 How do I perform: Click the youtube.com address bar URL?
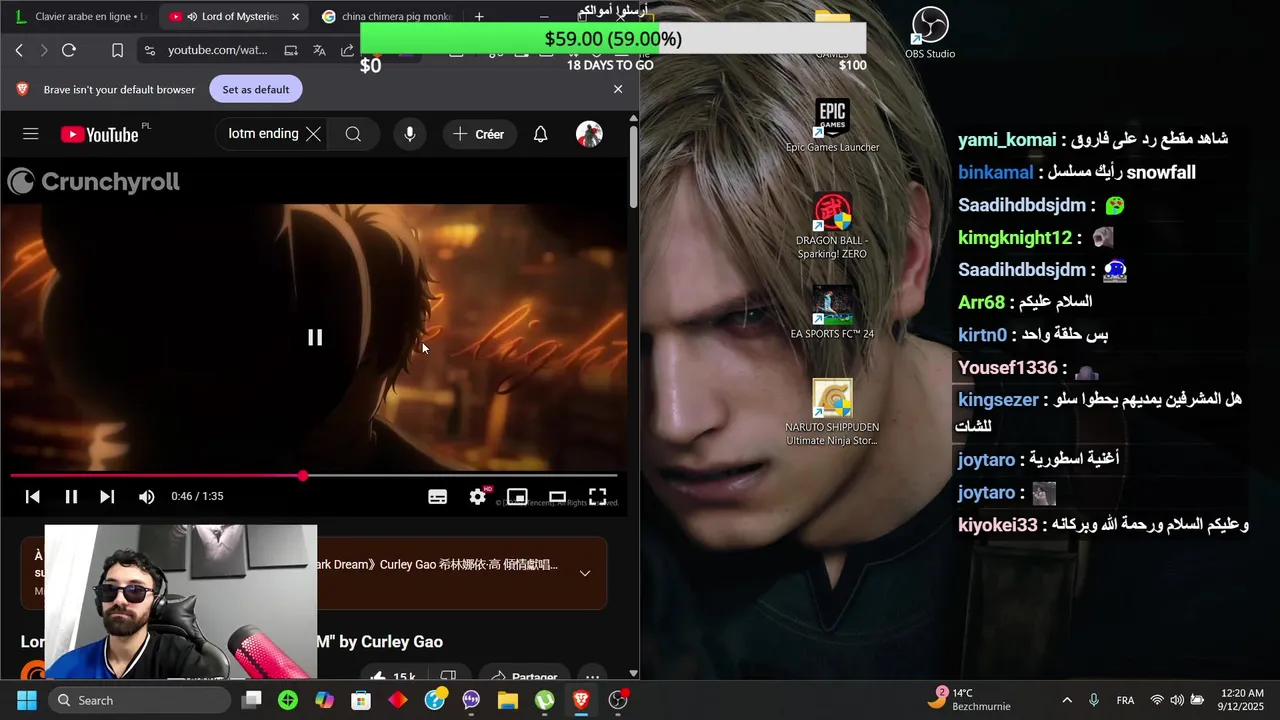(217, 50)
